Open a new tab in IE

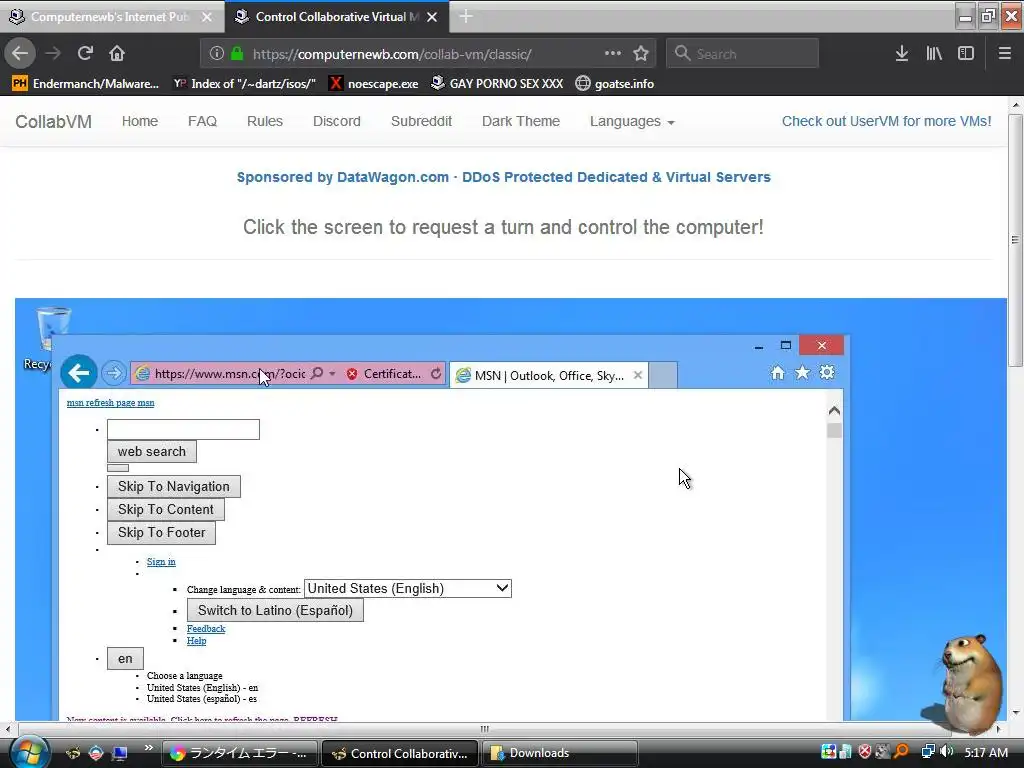[663, 376]
